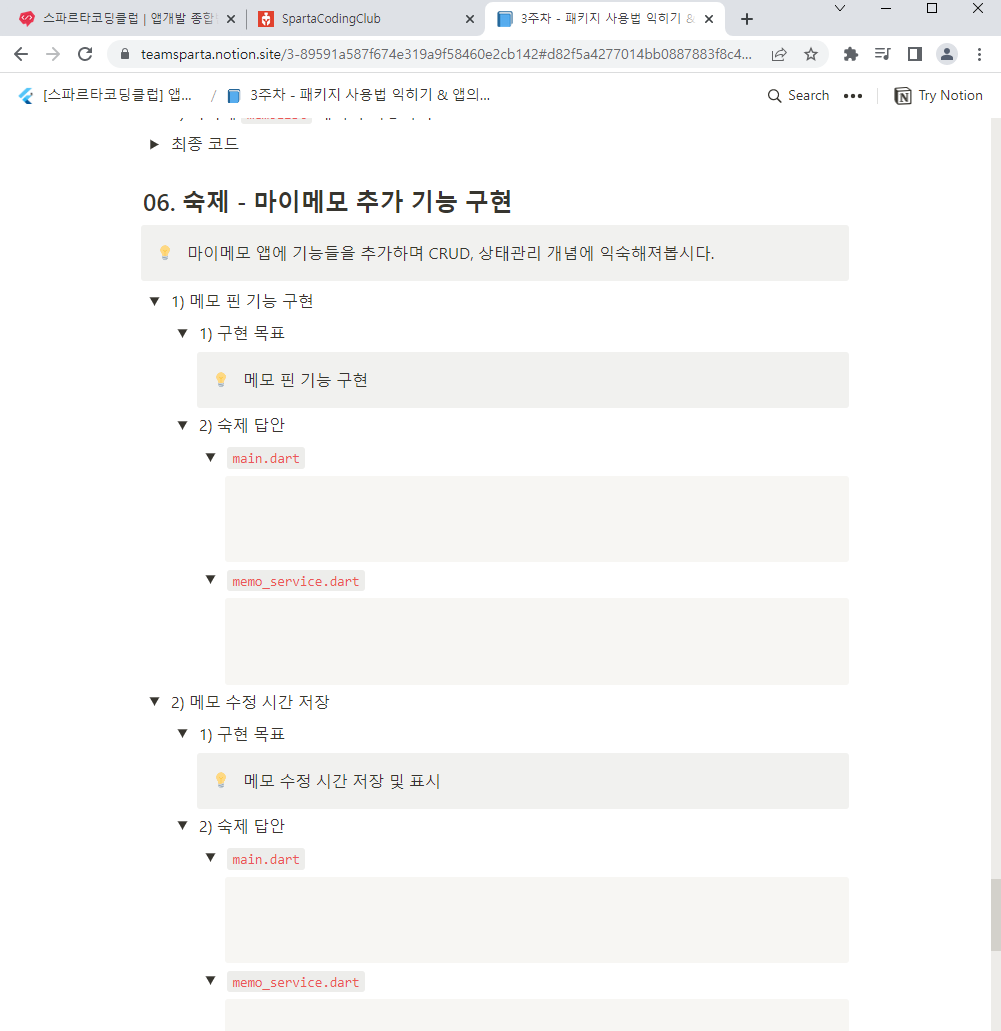
Task: Go back to the previous page
Action: (21, 54)
